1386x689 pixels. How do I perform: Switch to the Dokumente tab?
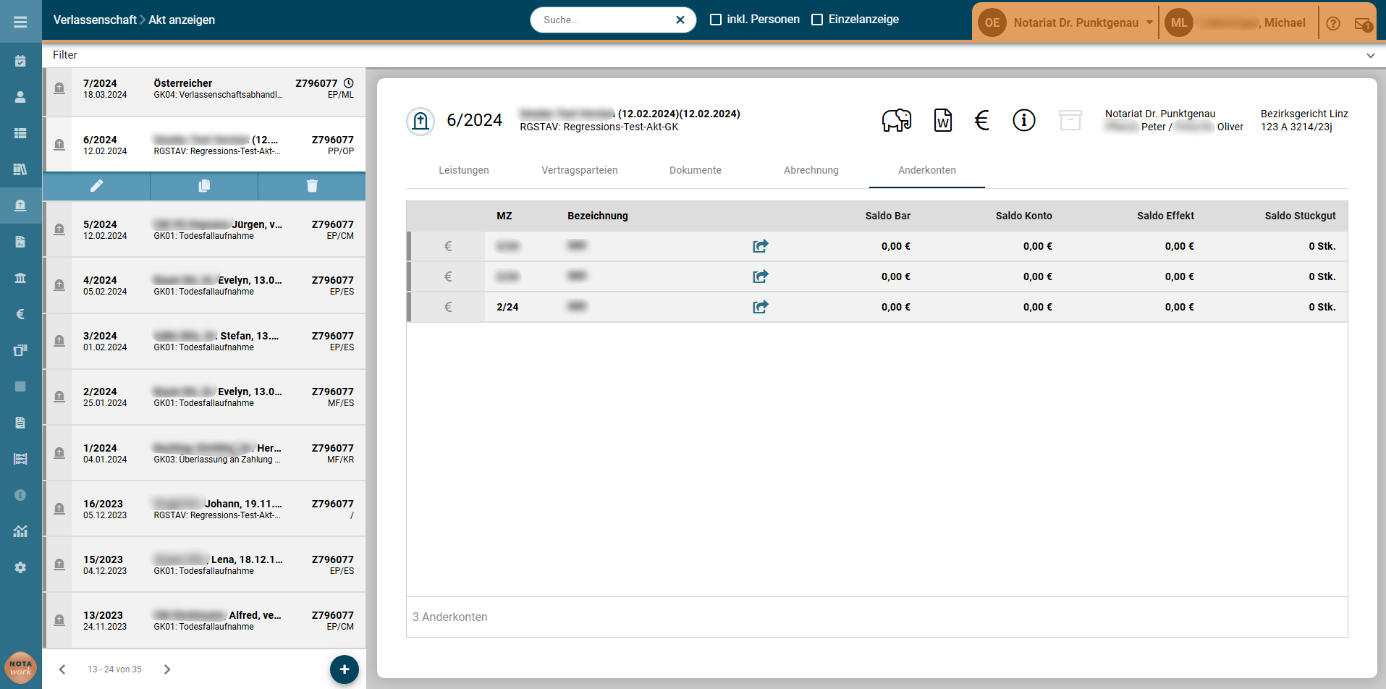[x=695, y=170]
